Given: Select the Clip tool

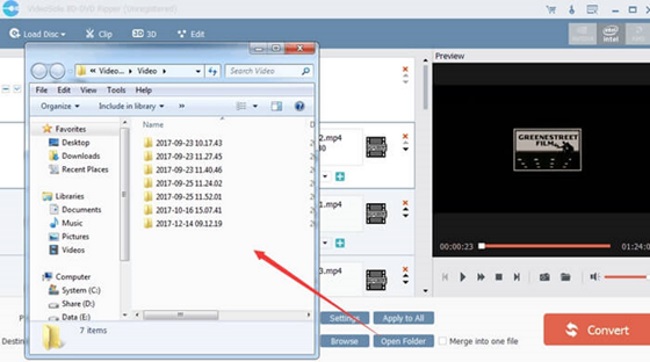Looking at the screenshot, I should 99,34.
